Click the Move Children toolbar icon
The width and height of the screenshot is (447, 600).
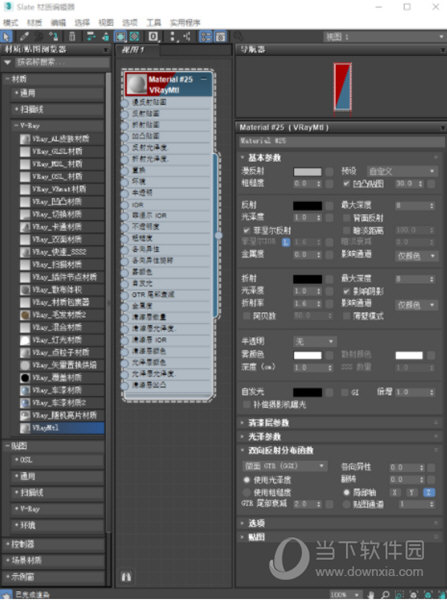[x=91, y=37]
